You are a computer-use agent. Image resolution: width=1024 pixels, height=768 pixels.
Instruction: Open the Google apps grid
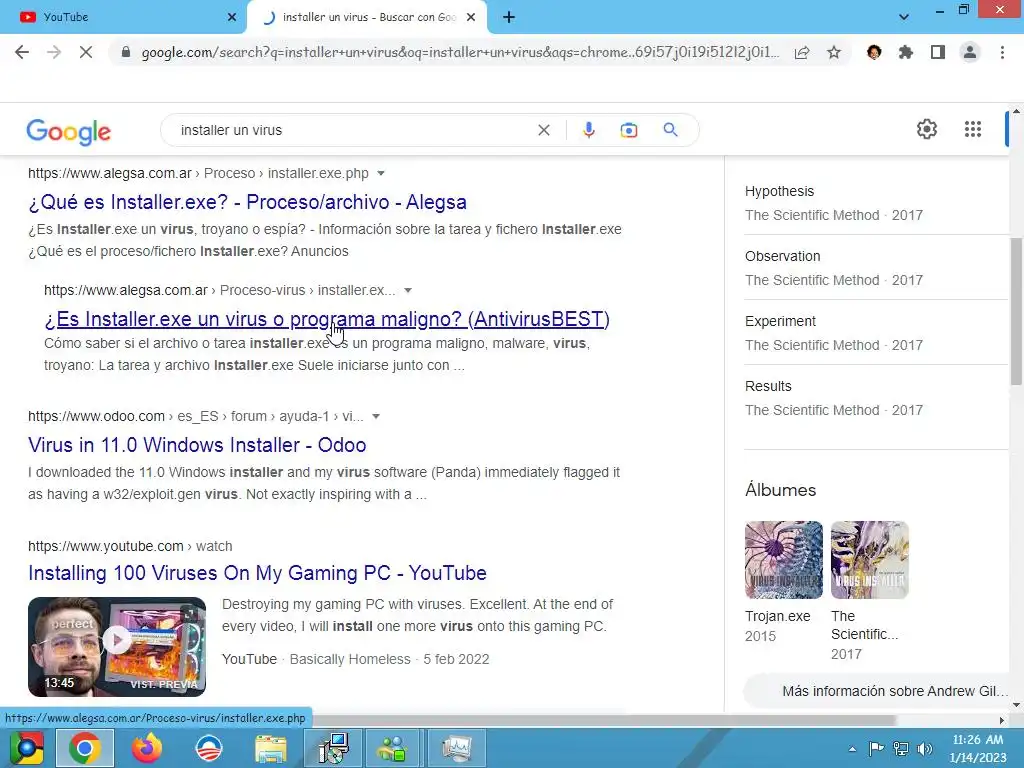click(x=973, y=129)
